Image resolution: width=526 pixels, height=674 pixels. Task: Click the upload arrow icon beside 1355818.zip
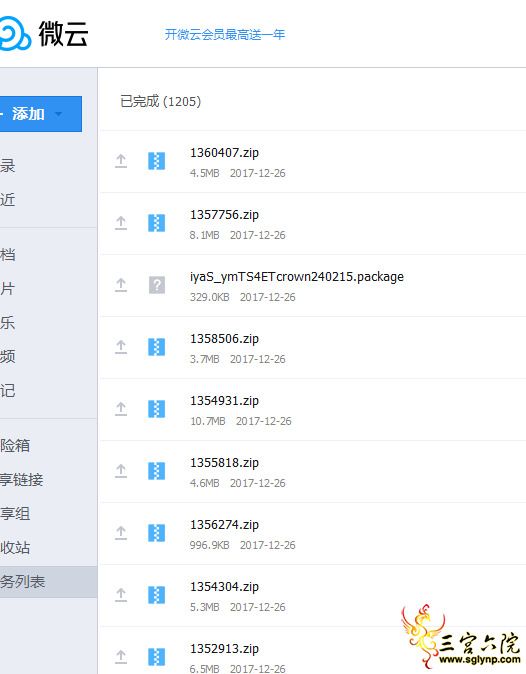pyautogui.click(x=121, y=471)
